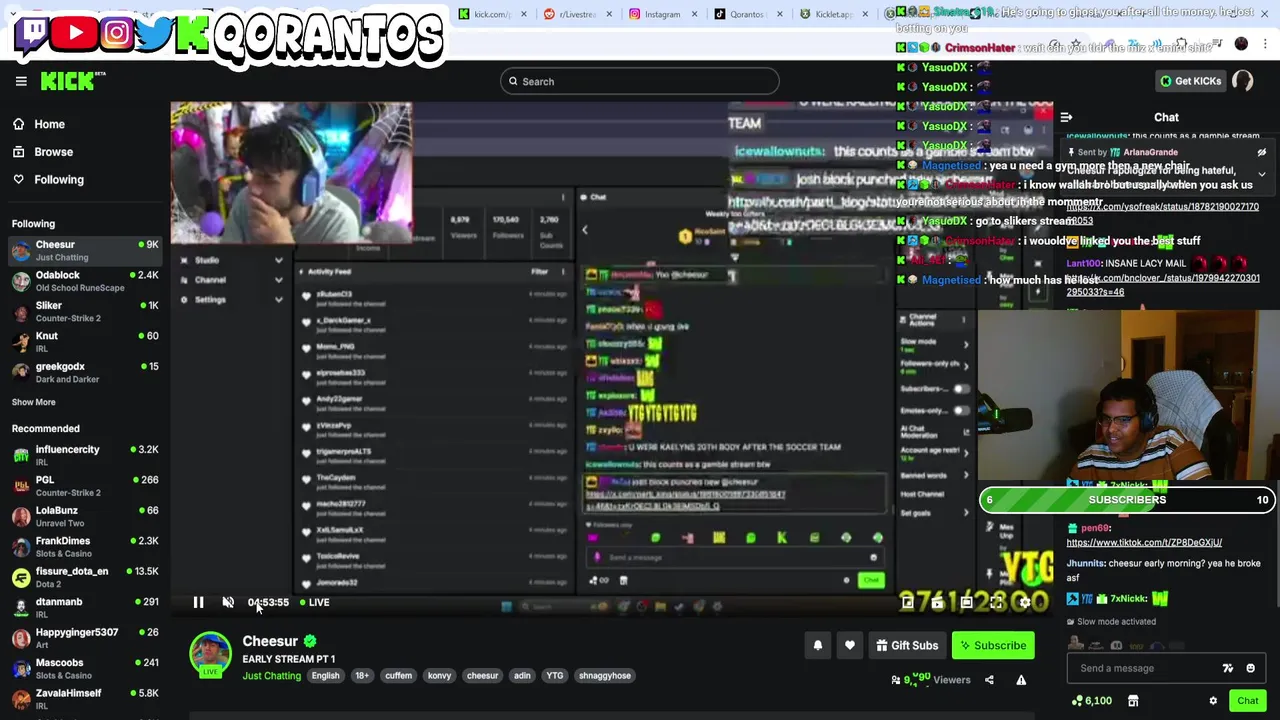
Task: Toggle fullscreen on video player
Action: [x=996, y=602]
